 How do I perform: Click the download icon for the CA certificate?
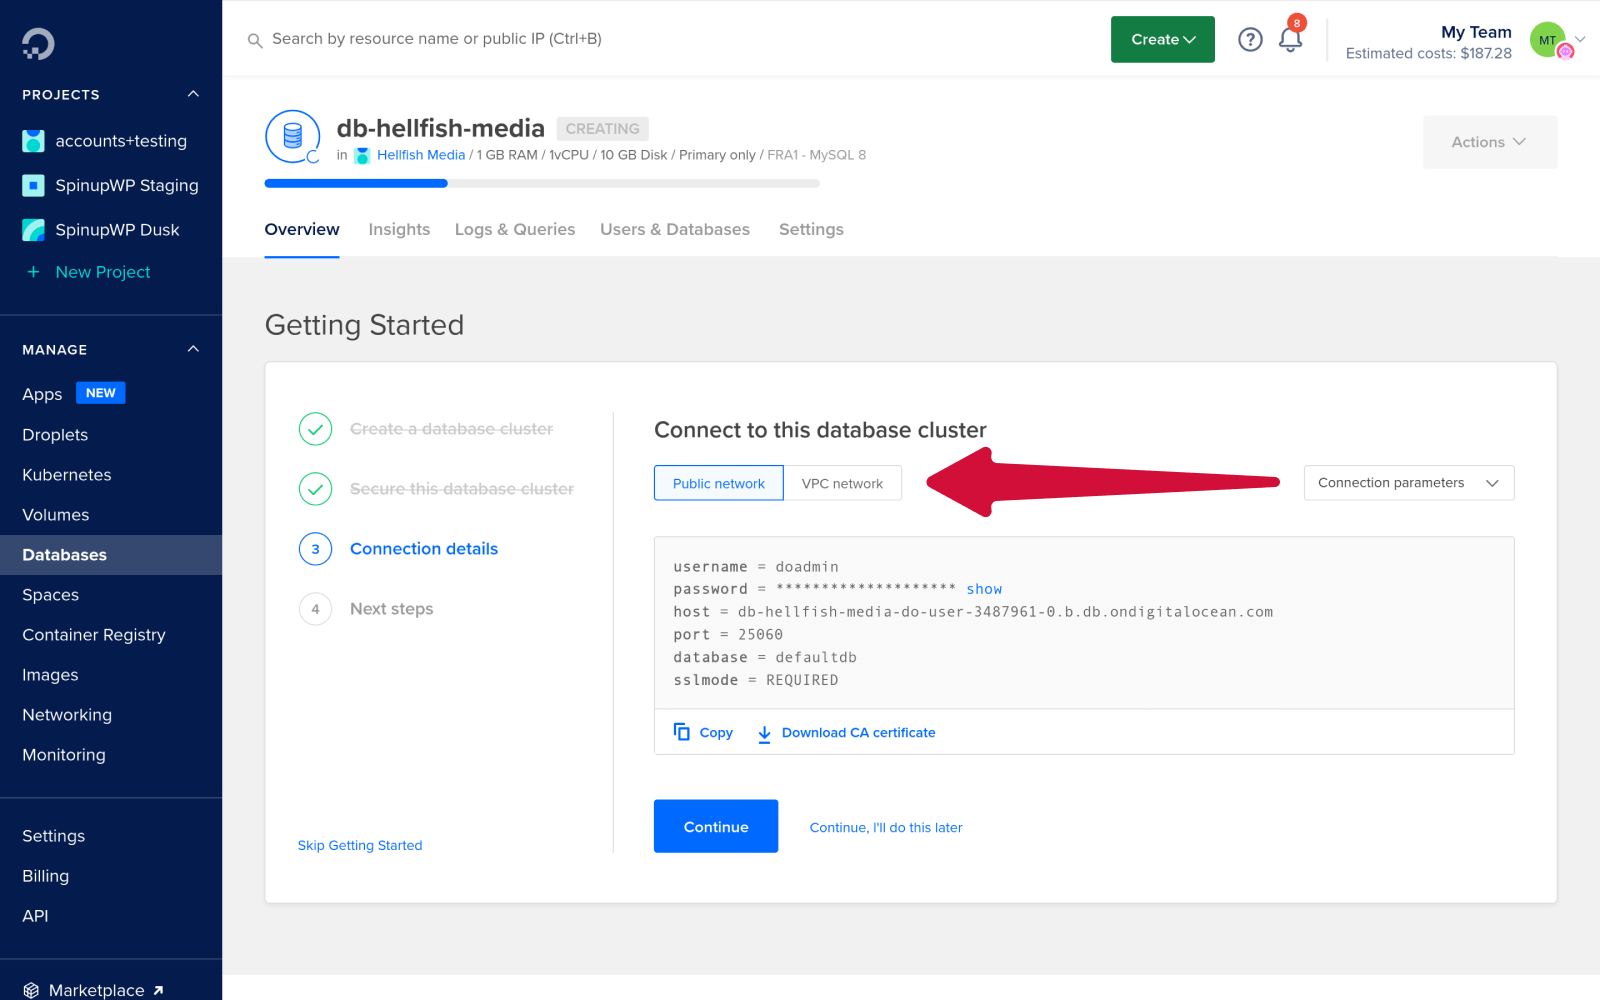tap(765, 732)
